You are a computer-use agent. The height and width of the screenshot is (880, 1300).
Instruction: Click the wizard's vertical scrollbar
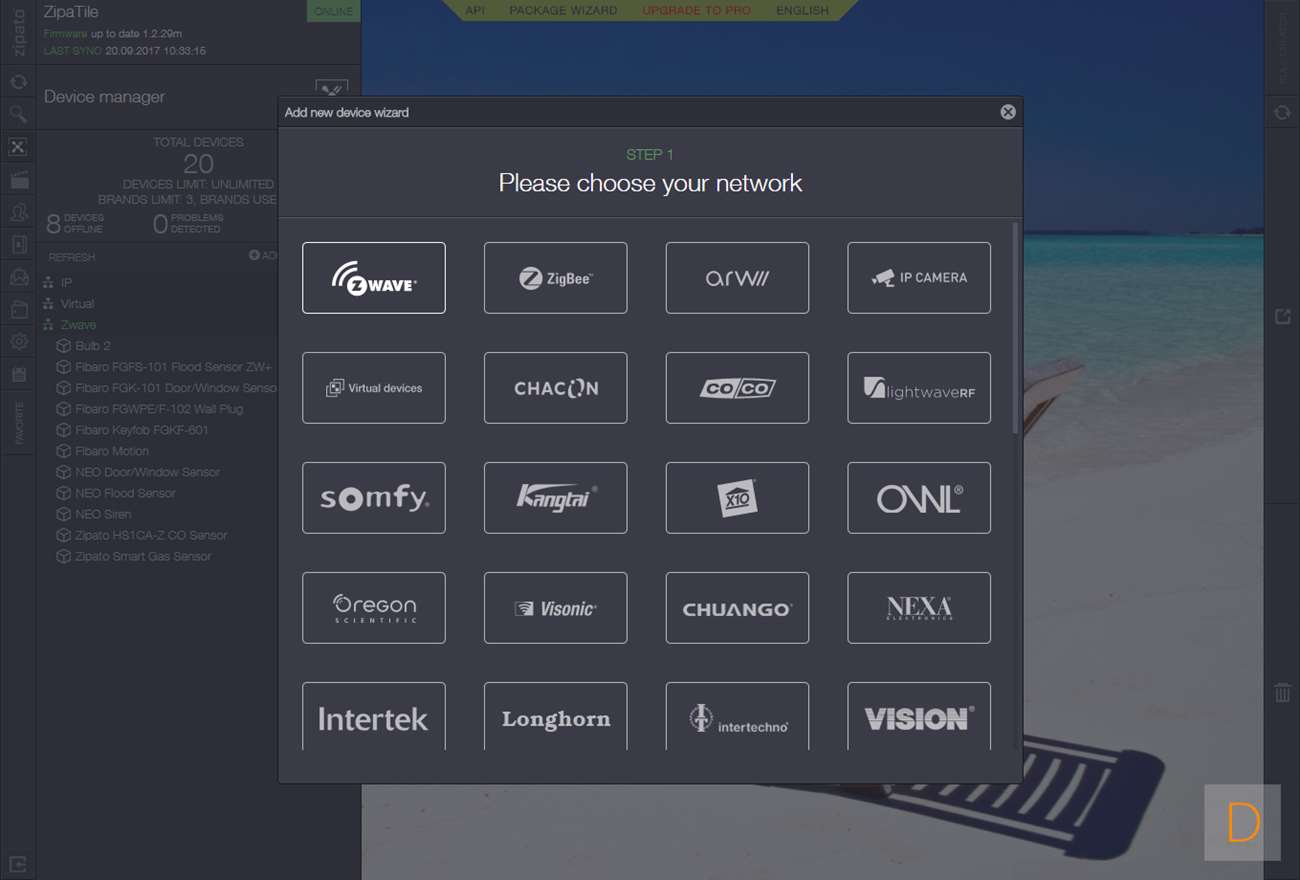click(1016, 328)
